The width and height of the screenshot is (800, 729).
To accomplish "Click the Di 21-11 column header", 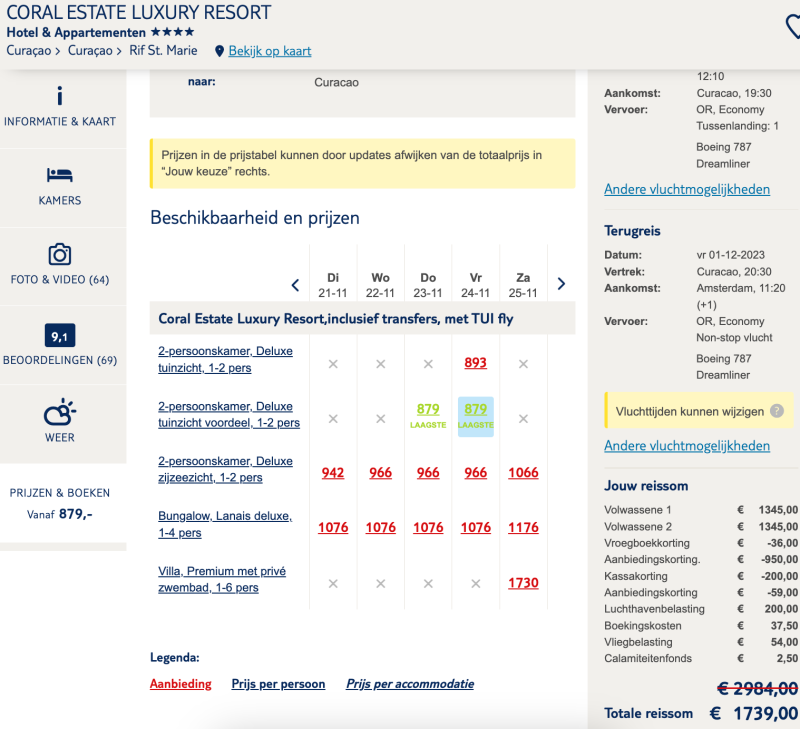I will (x=333, y=285).
